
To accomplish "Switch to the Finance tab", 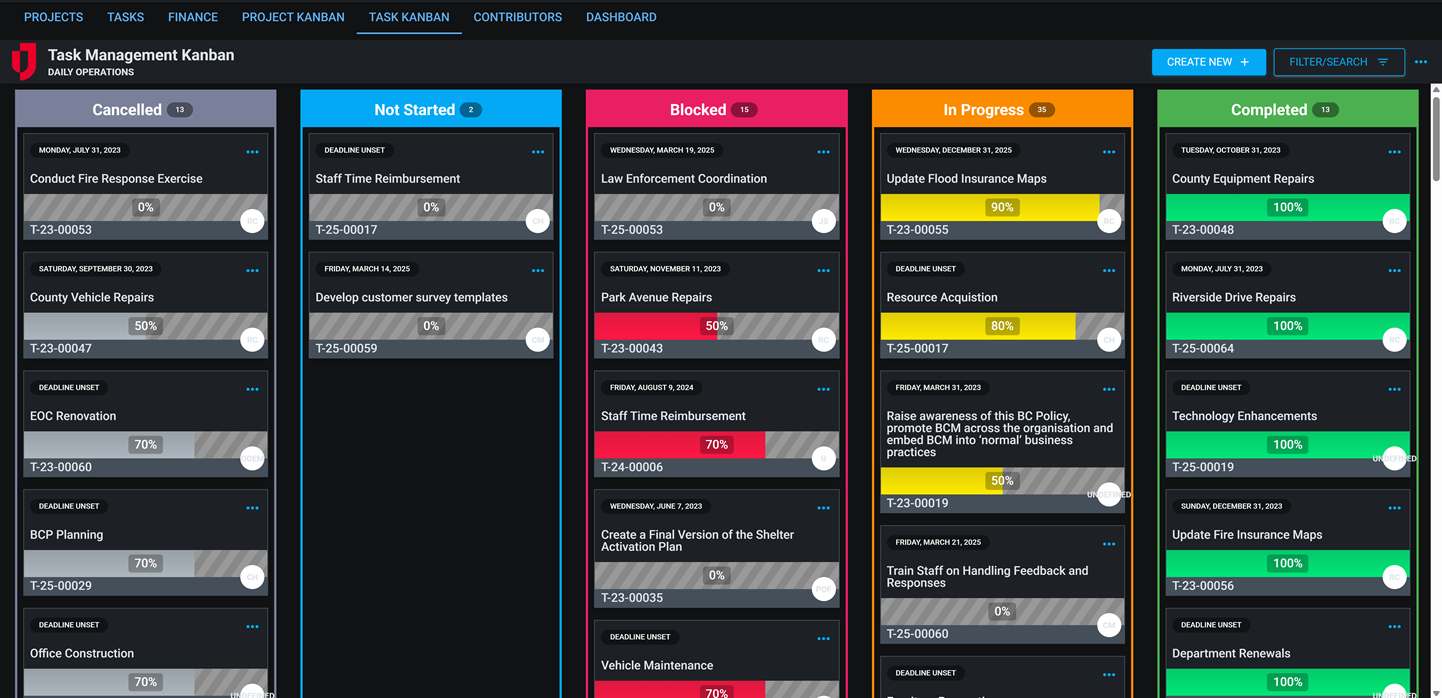I will (x=192, y=17).
